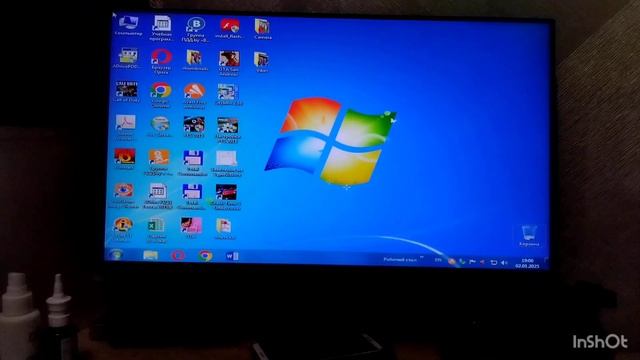Open the Recycle Bin (Корзина)
This screenshot has width=640, height=360.
coord(529,235)
